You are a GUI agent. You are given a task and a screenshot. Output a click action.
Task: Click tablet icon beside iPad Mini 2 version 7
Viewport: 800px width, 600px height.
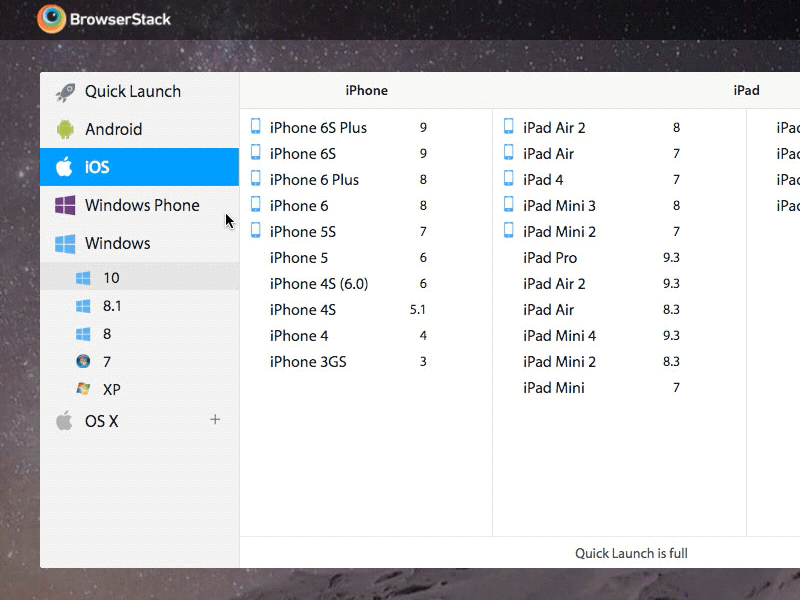click(509, 230)
